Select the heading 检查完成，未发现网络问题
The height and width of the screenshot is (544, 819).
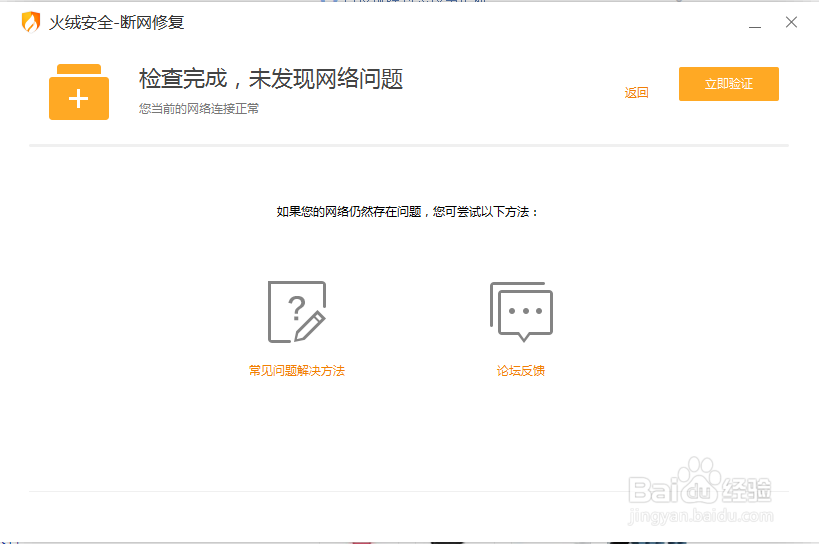tap(271, 79)
